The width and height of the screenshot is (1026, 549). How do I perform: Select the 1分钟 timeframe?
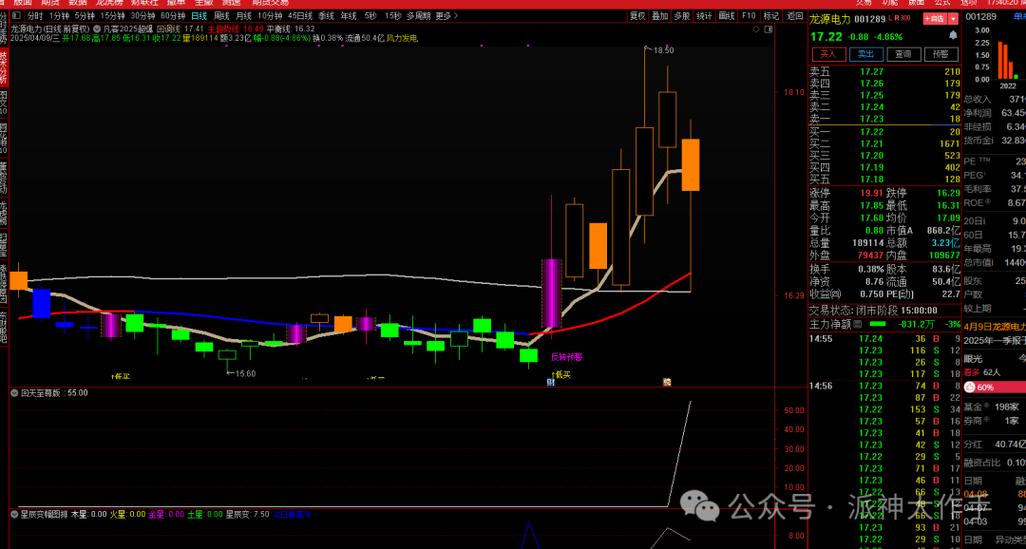[59, 16]
